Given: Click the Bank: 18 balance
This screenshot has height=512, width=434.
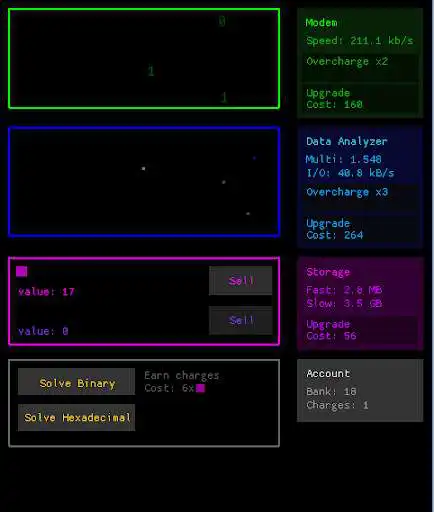Looking at the screenshot, I should click(331, 391).
